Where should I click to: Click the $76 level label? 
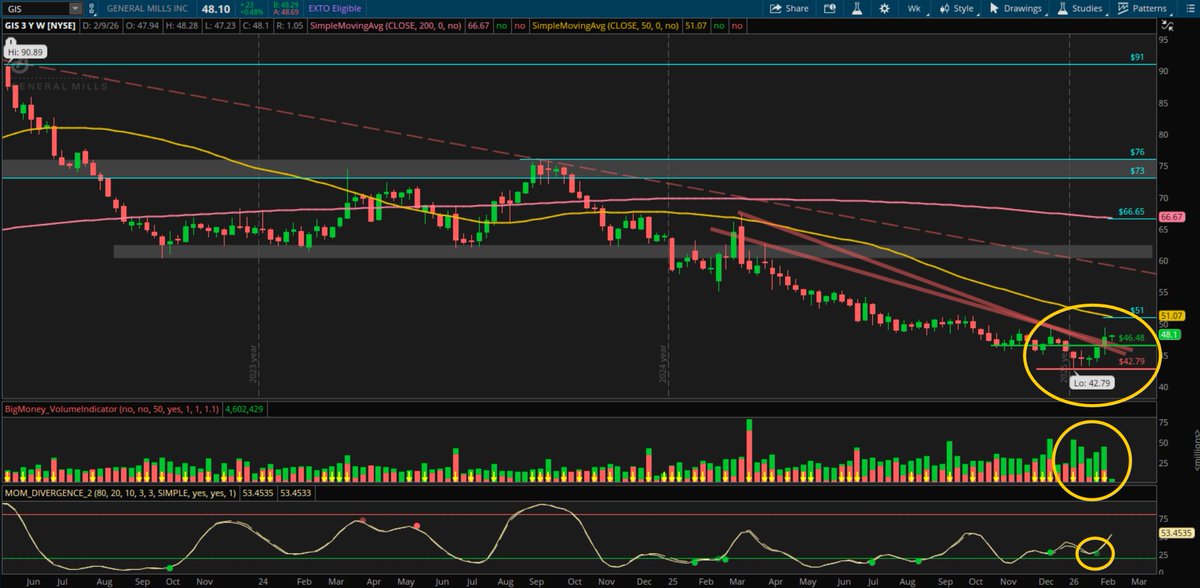[1136, 151]
